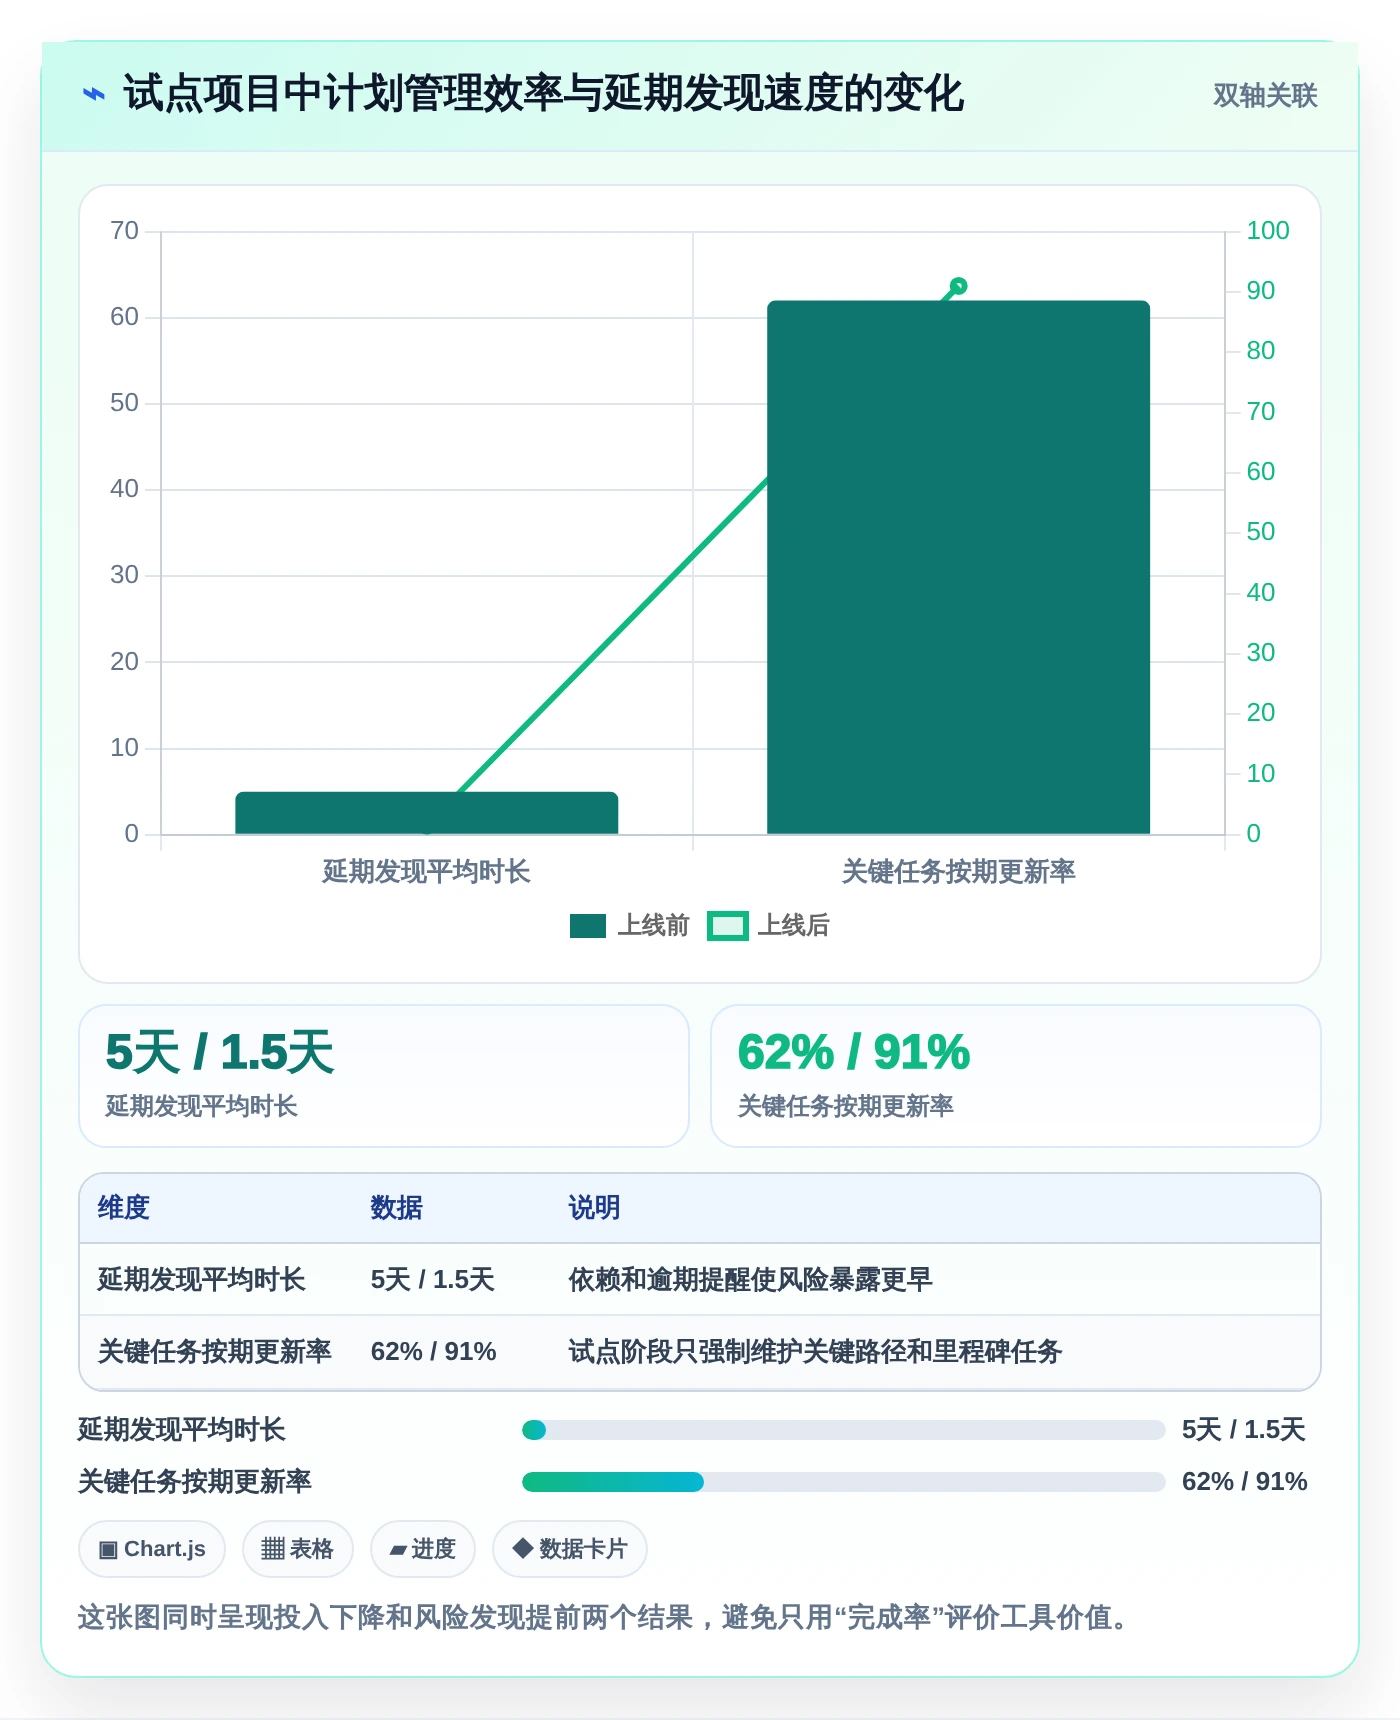Click the dark teal 上线前 legend swatch
Viewport: 1400px width, 1720px height.
click(x=588, y=926)
